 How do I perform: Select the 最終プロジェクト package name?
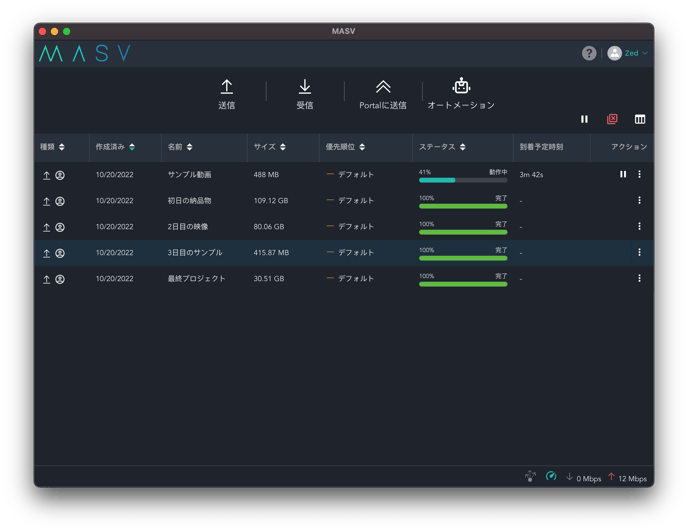tap(196, 278)
